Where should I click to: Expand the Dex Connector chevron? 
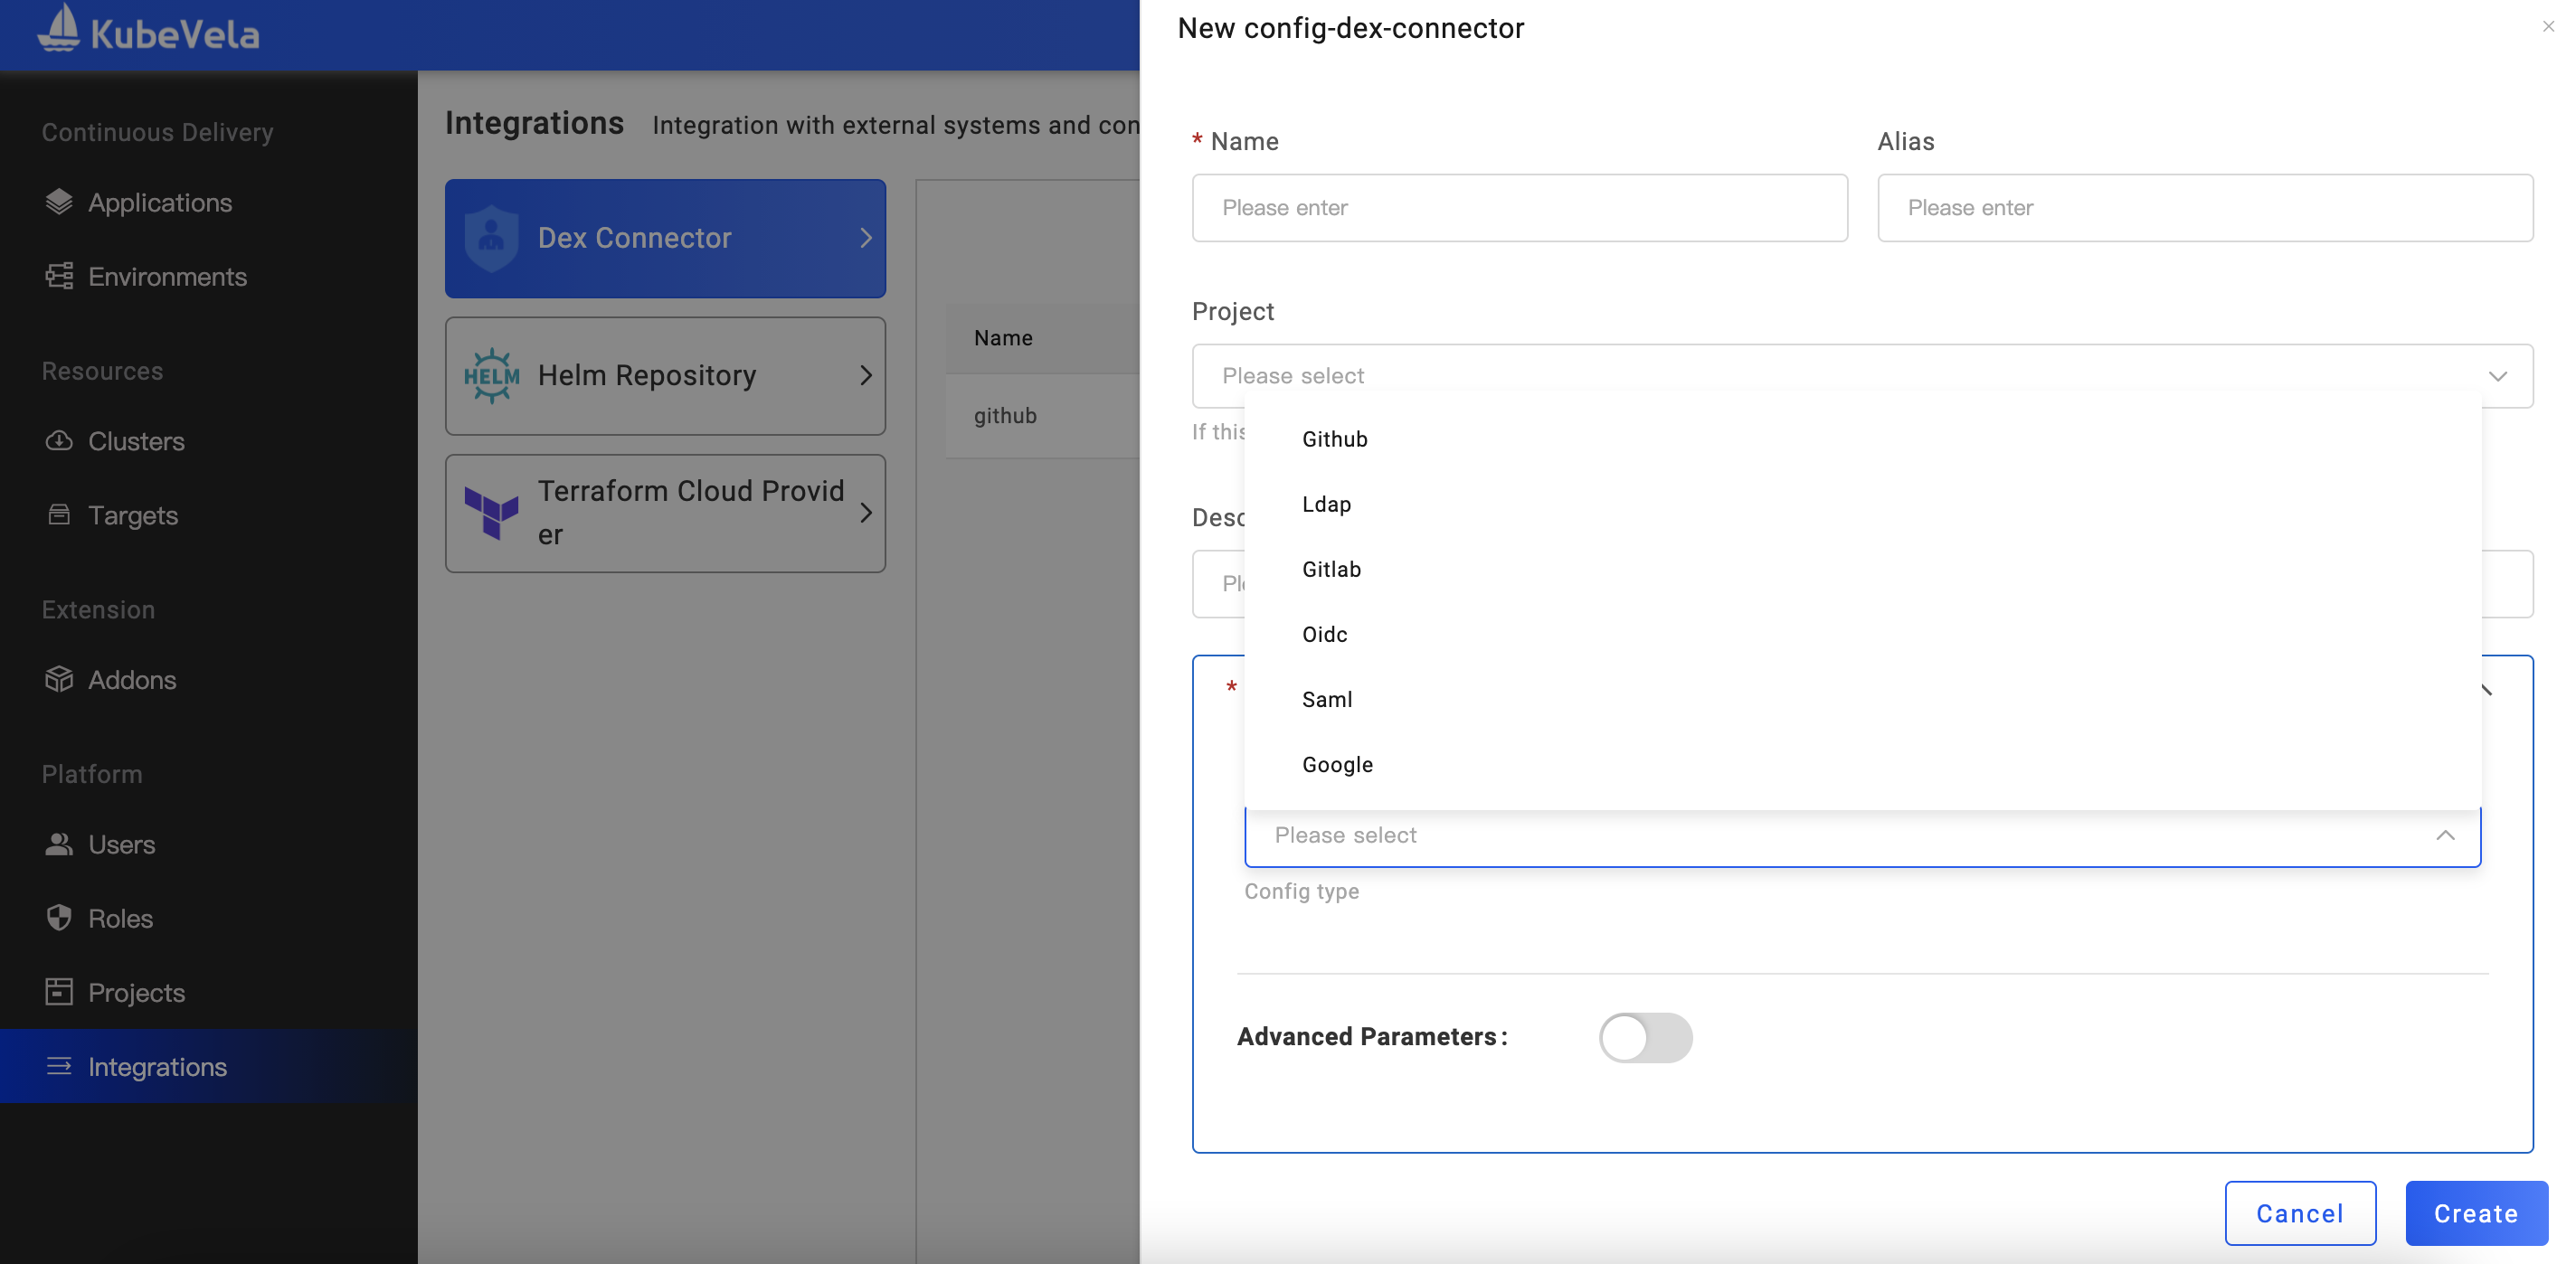pyautogui.click(x=866, y=238)
